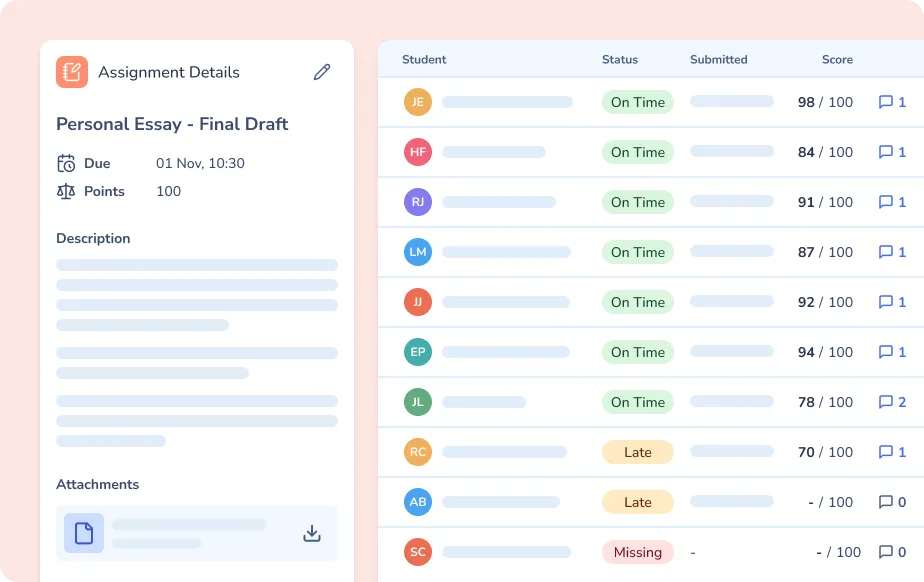Click the submission progress bar for student LM

tap(731, 252)
